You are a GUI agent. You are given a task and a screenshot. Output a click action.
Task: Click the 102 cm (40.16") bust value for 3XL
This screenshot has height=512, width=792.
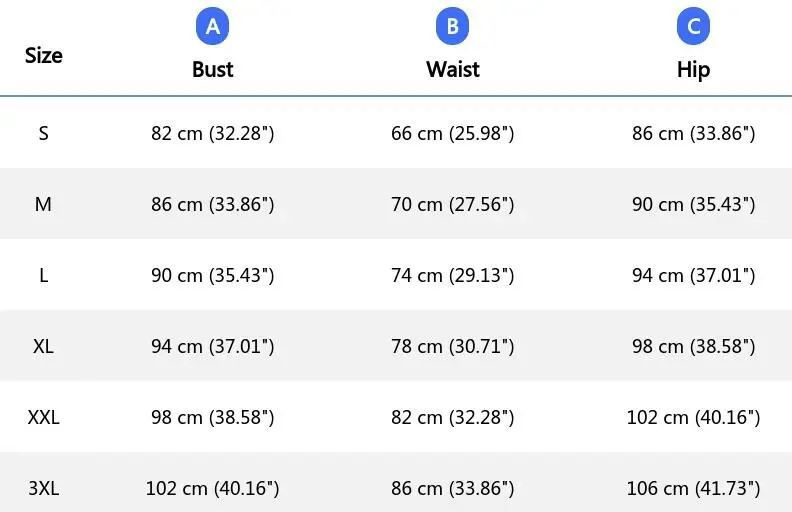tap(213, 489)
